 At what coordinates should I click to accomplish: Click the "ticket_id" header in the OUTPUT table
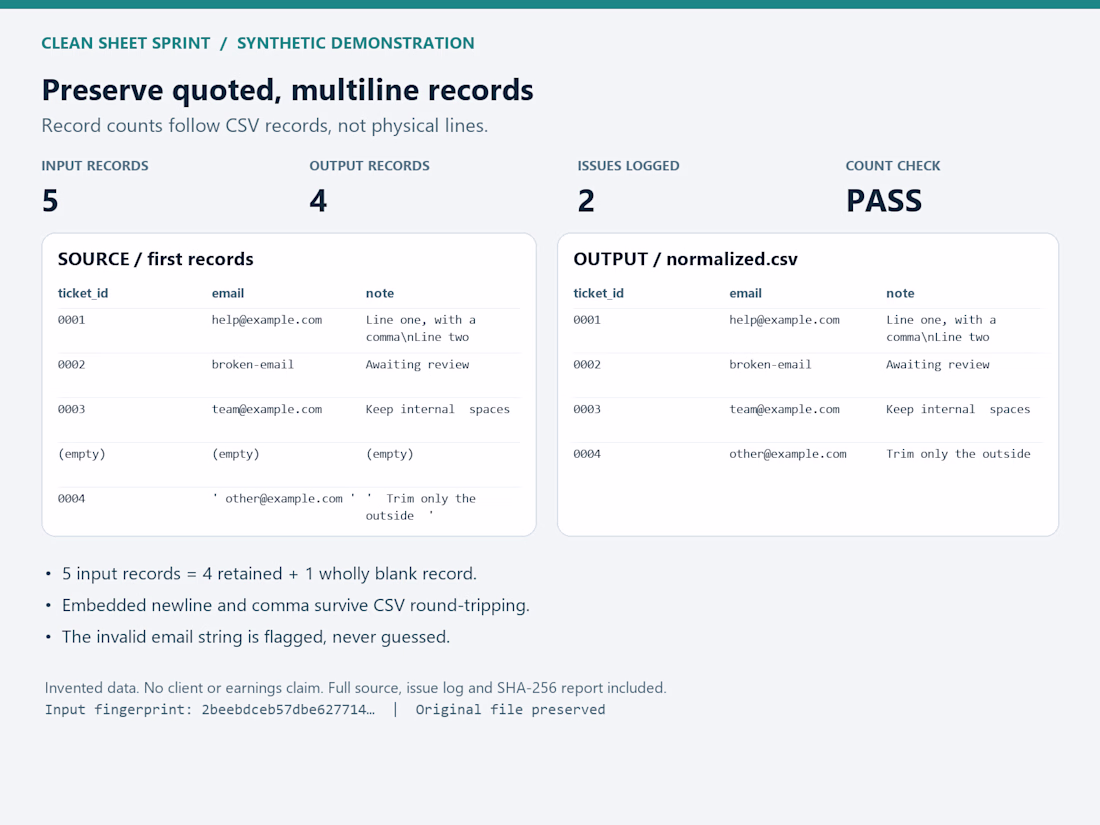[598, 293]
